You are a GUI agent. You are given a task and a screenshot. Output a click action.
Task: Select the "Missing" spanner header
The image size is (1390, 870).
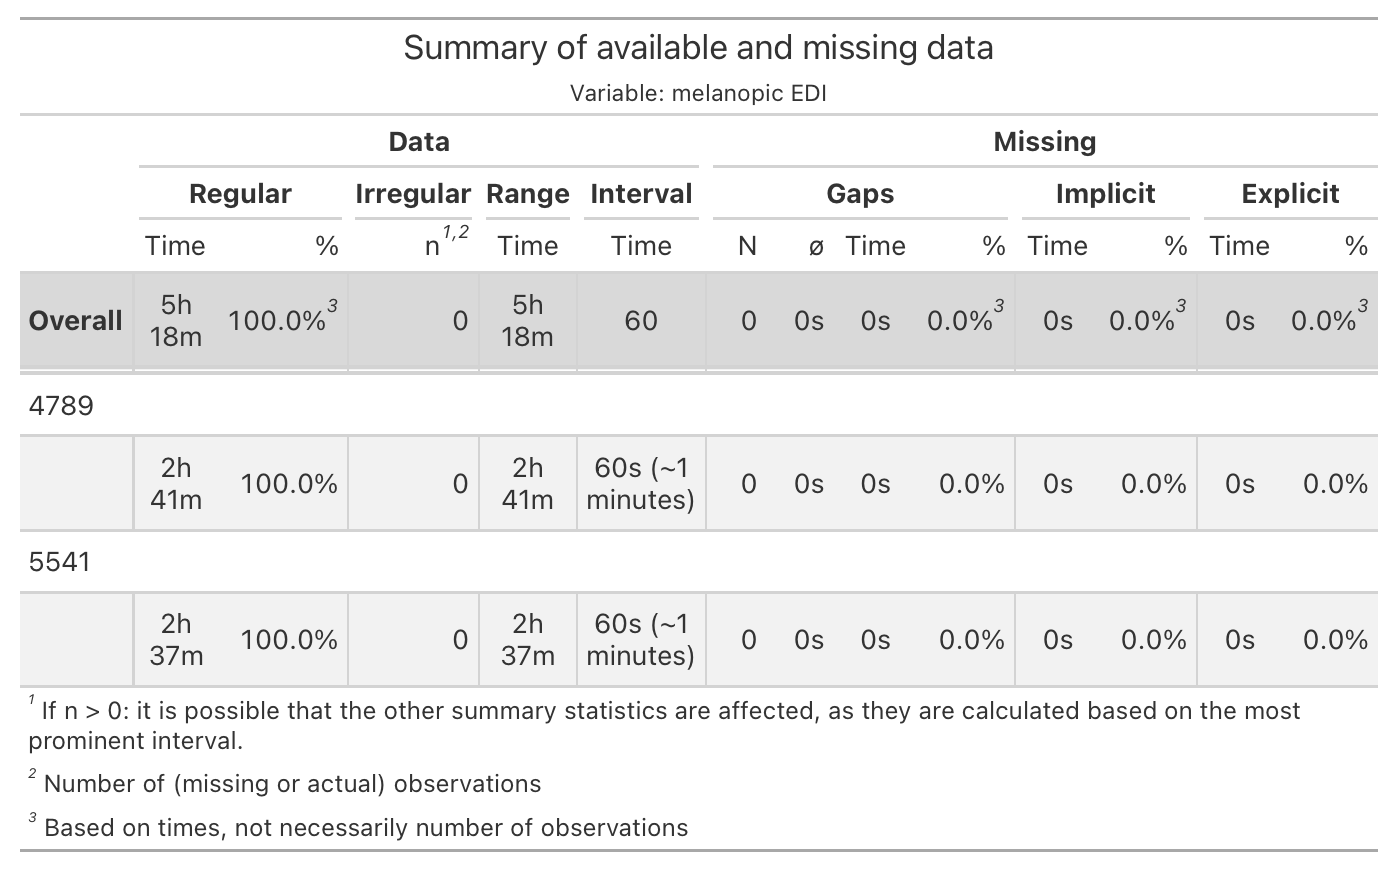1044,142
